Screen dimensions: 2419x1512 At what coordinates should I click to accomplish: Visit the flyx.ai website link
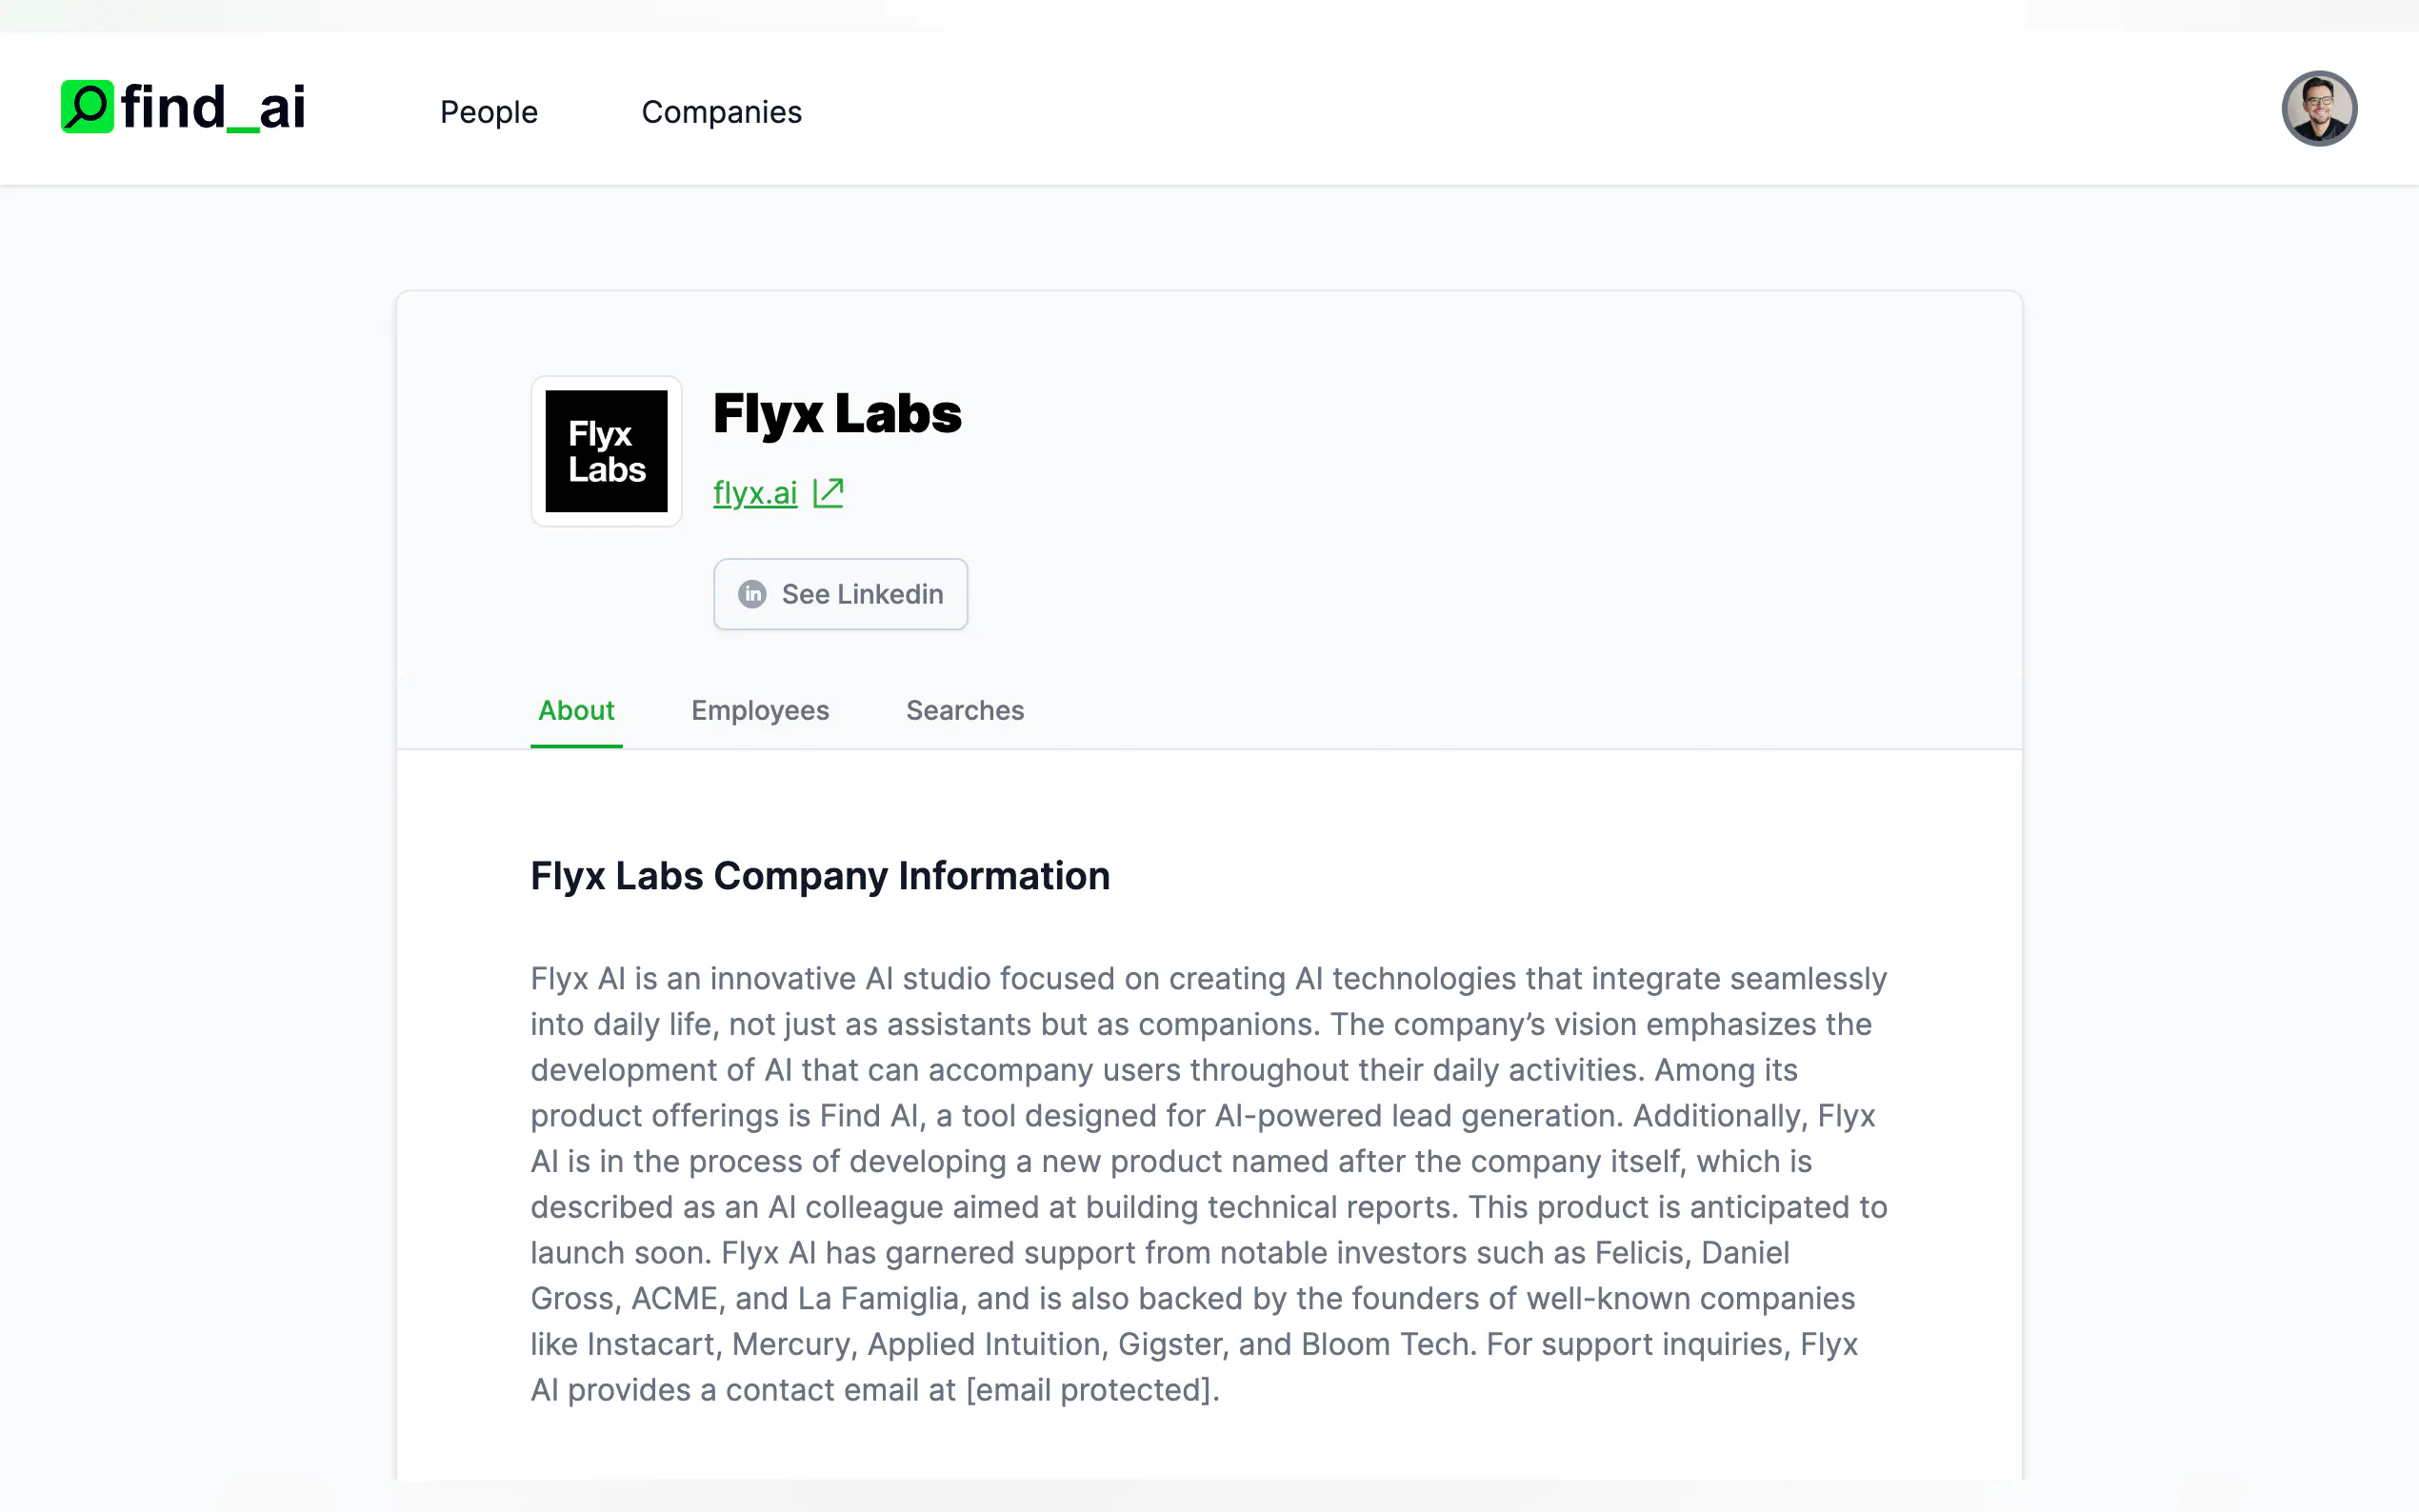[755, 493]
